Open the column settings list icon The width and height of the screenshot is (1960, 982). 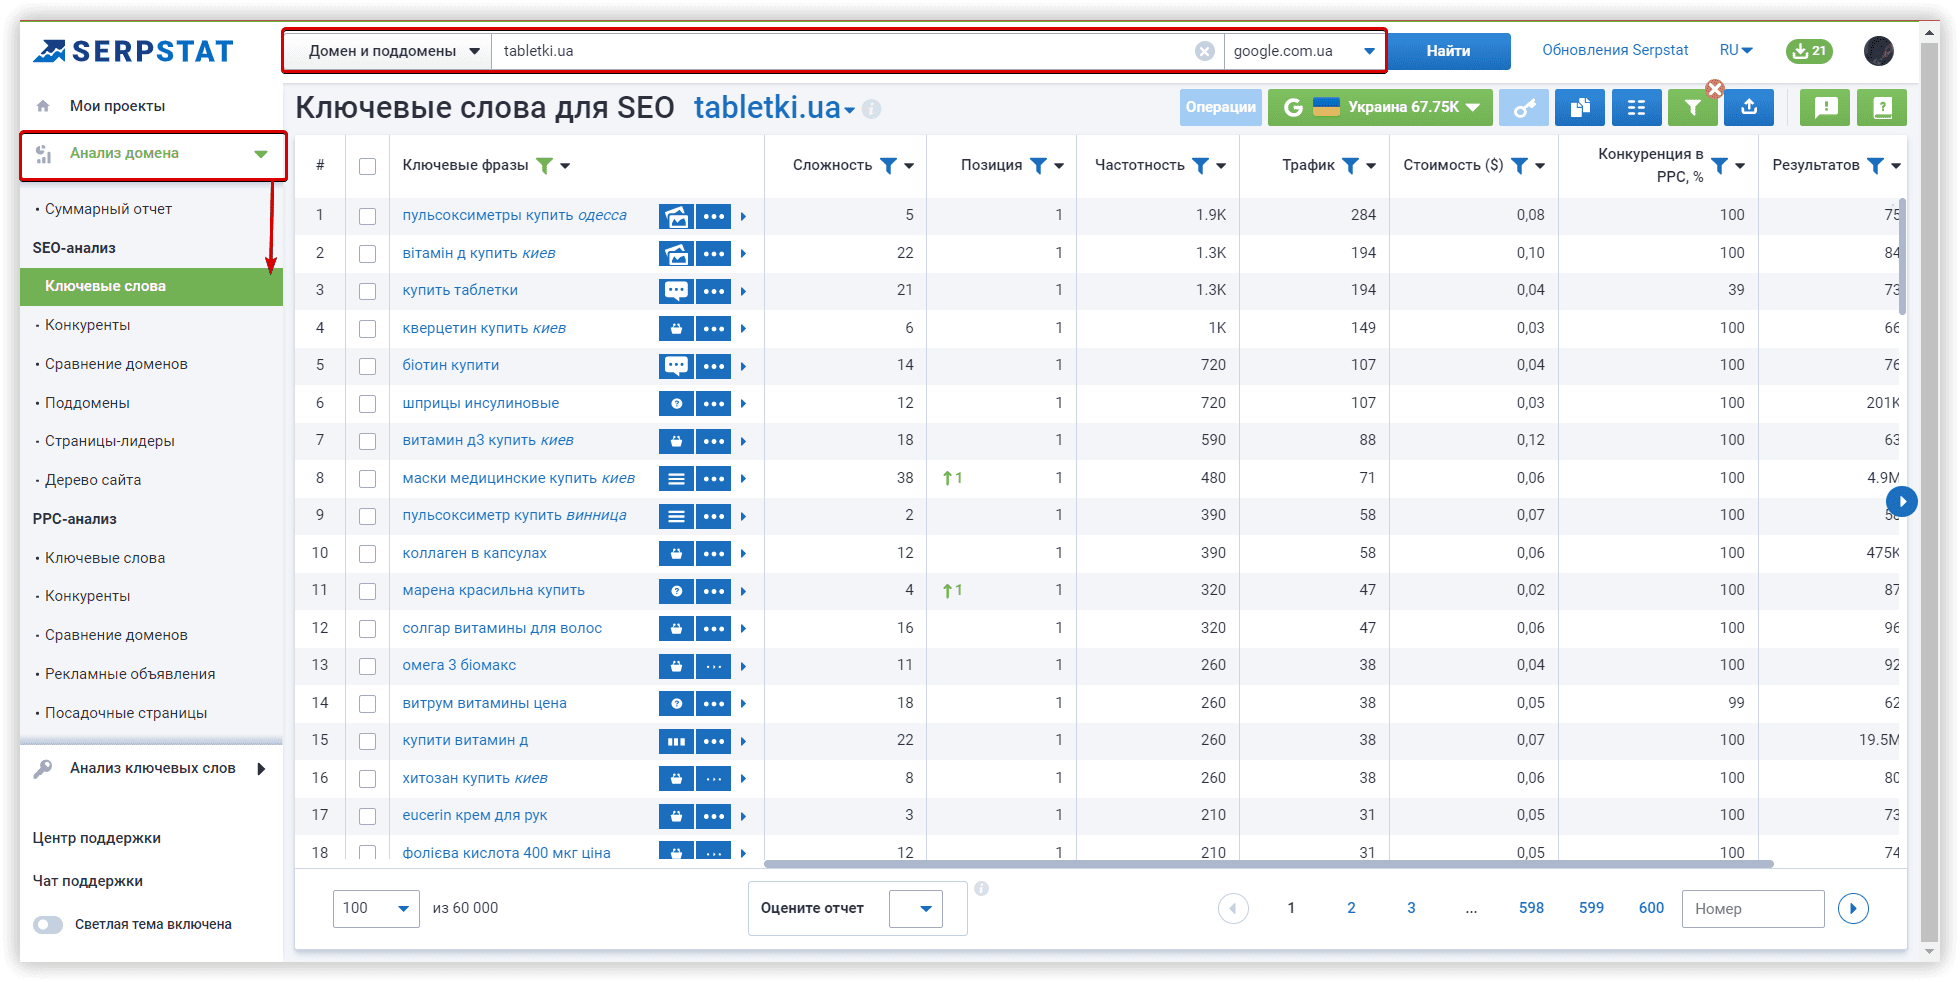coord(1636,108)
